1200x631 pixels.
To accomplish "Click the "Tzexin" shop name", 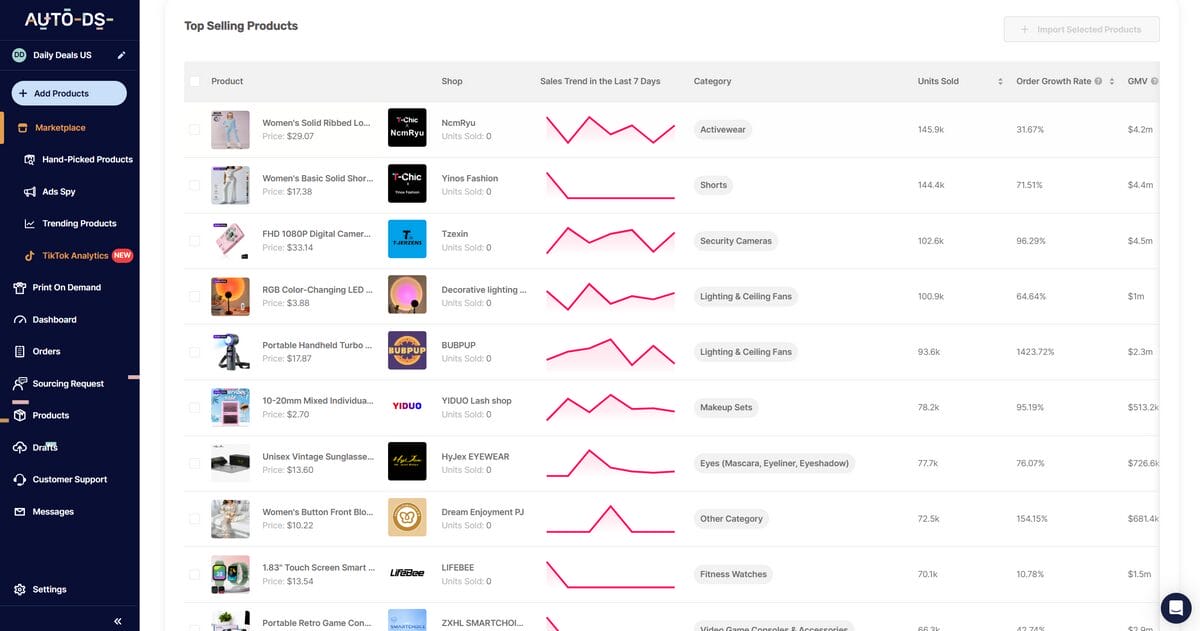I will (x=455, y=234).
